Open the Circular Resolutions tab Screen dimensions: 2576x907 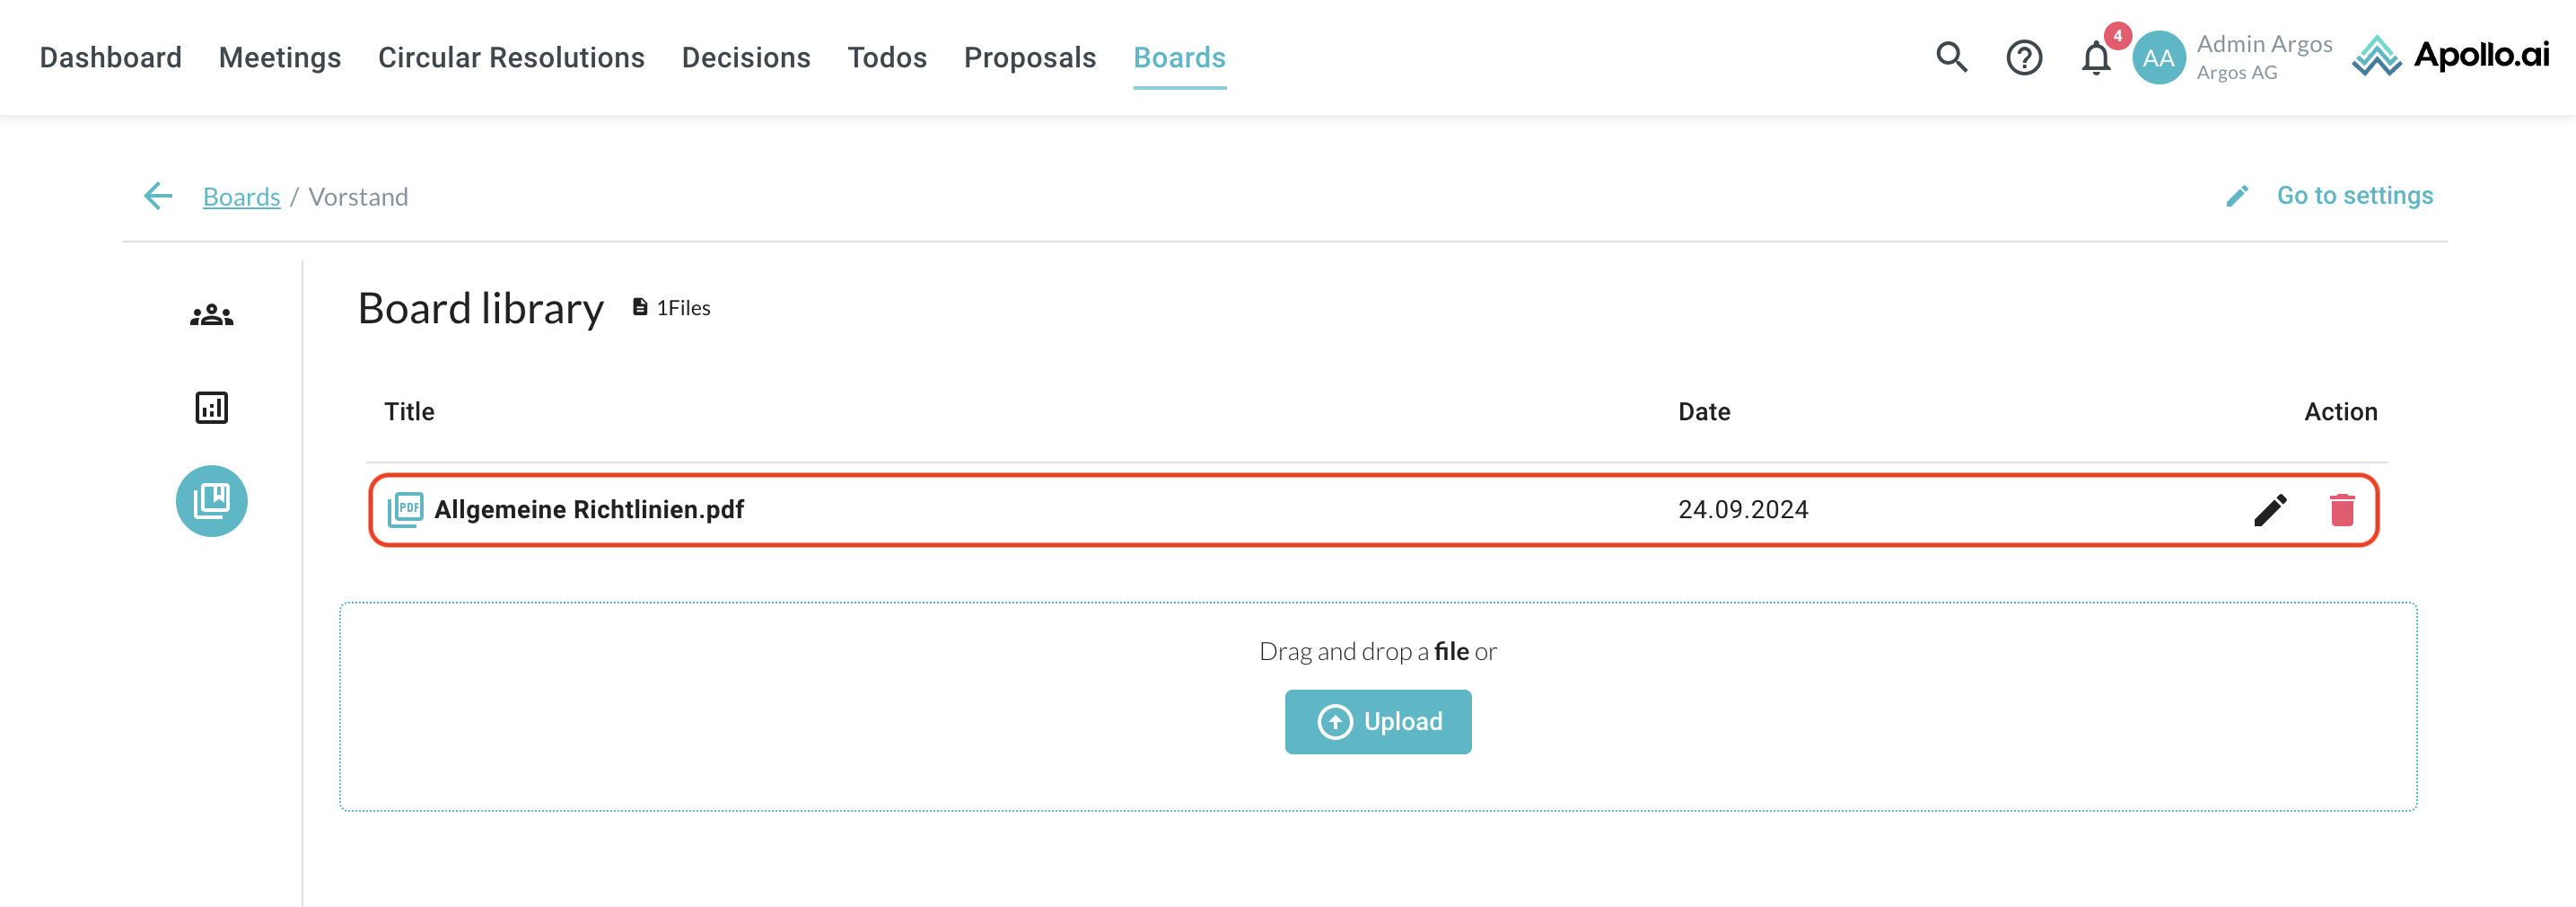pyautogui.click(x=511, y=58)
